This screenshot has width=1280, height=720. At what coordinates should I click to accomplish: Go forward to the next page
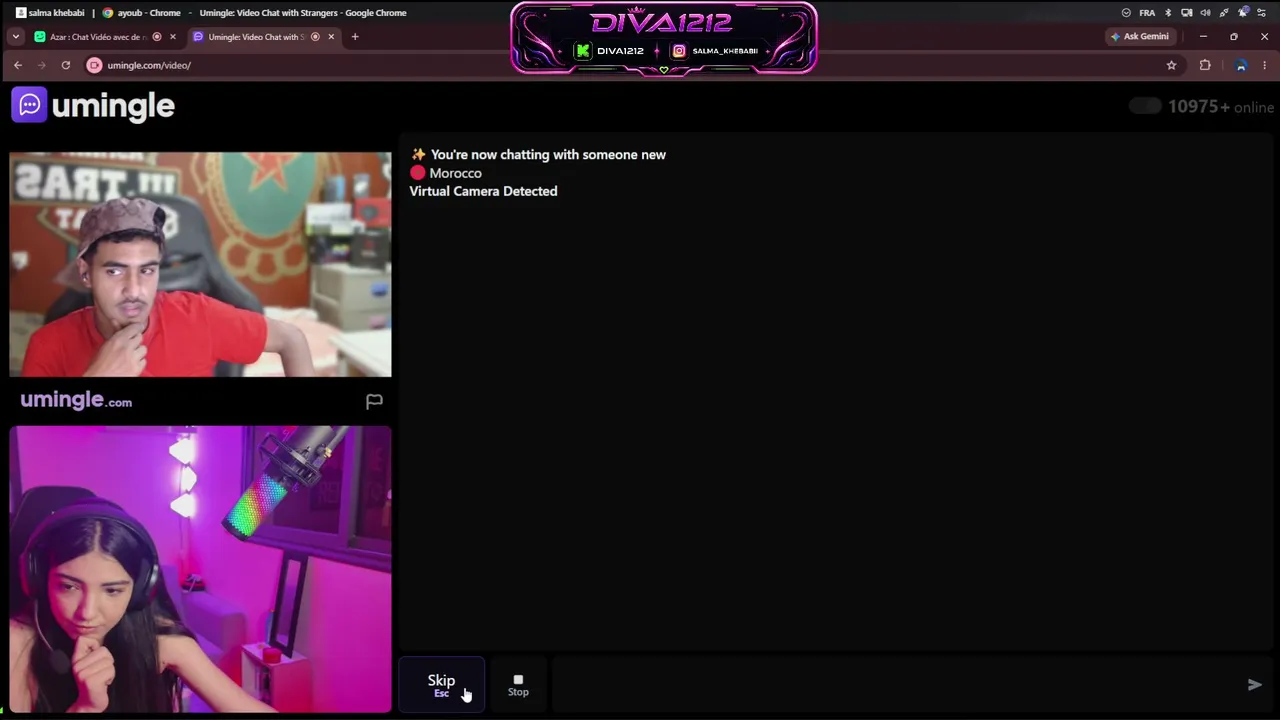(x=41, y=65)
